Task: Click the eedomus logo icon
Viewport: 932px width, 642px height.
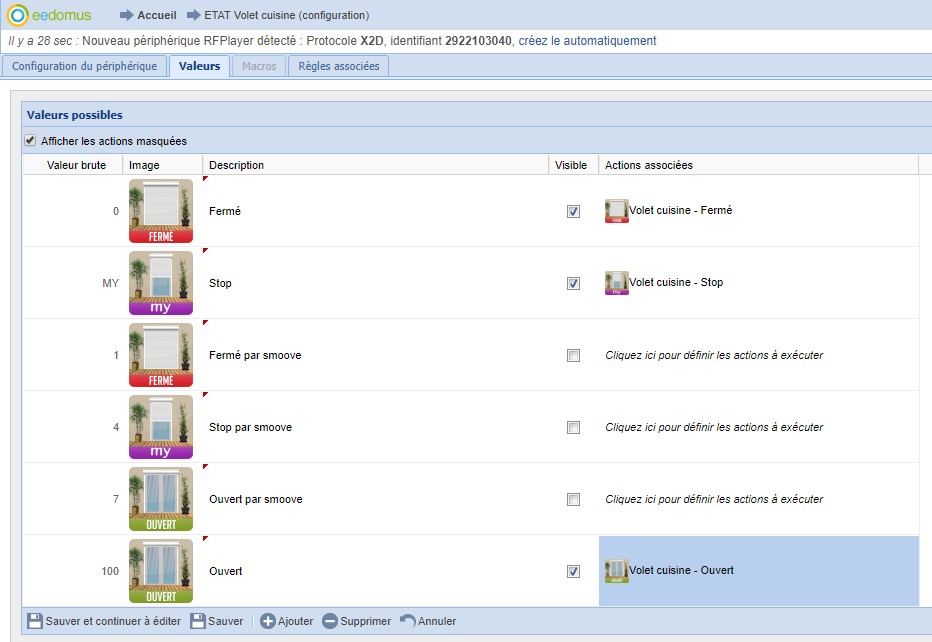Action: (x=19, y=15)
